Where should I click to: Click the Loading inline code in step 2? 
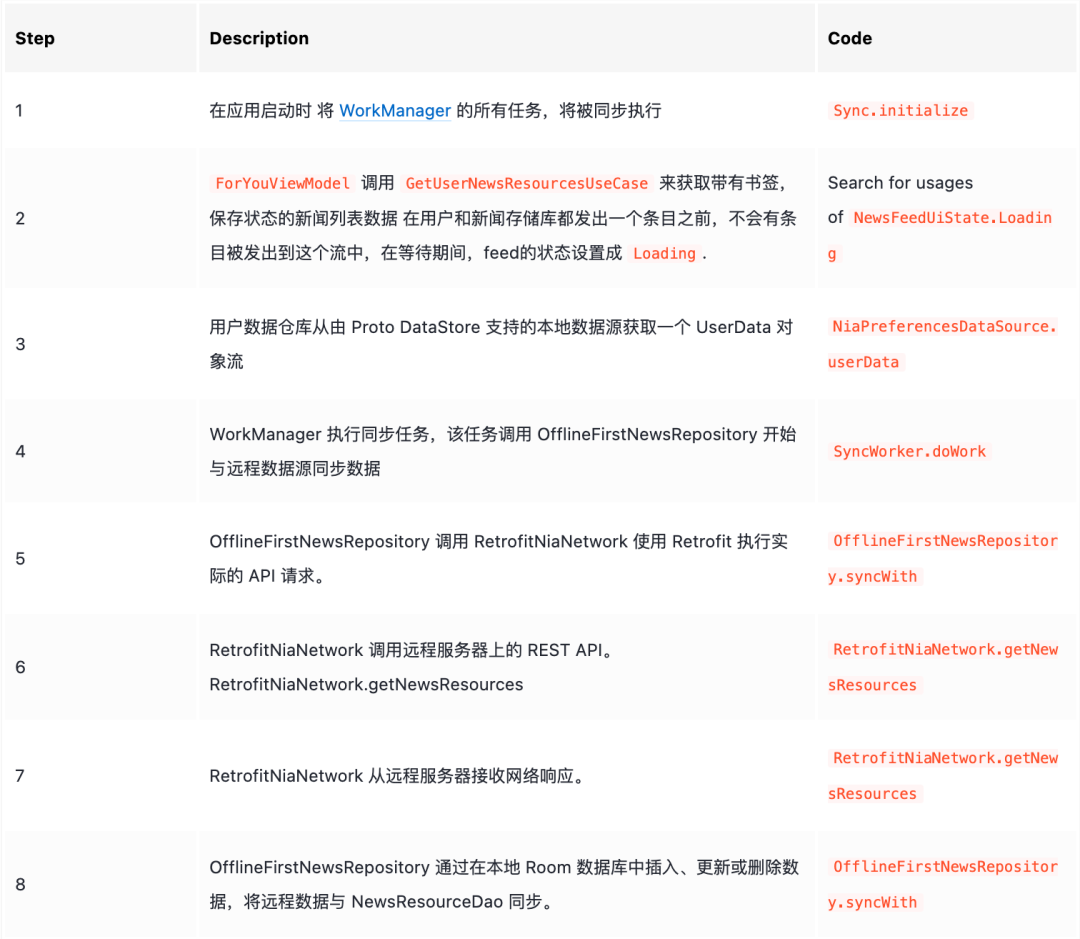(x=664, y=254)
